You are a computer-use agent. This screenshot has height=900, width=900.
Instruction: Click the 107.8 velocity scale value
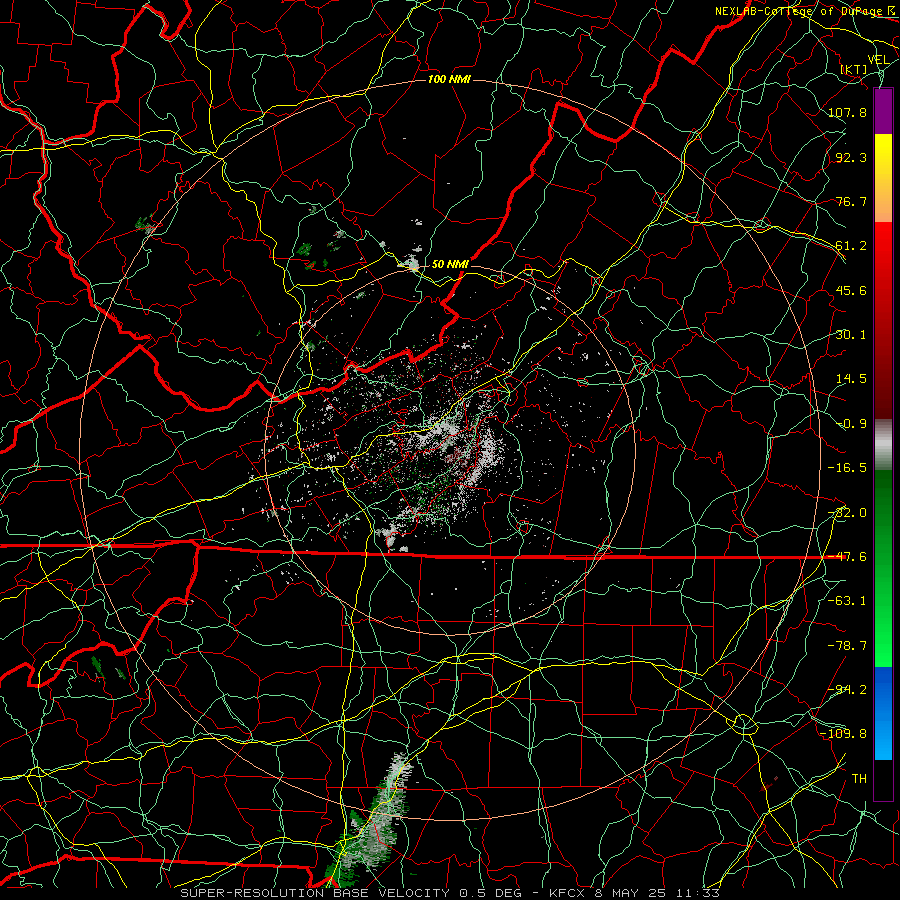(x=847, y=112)
